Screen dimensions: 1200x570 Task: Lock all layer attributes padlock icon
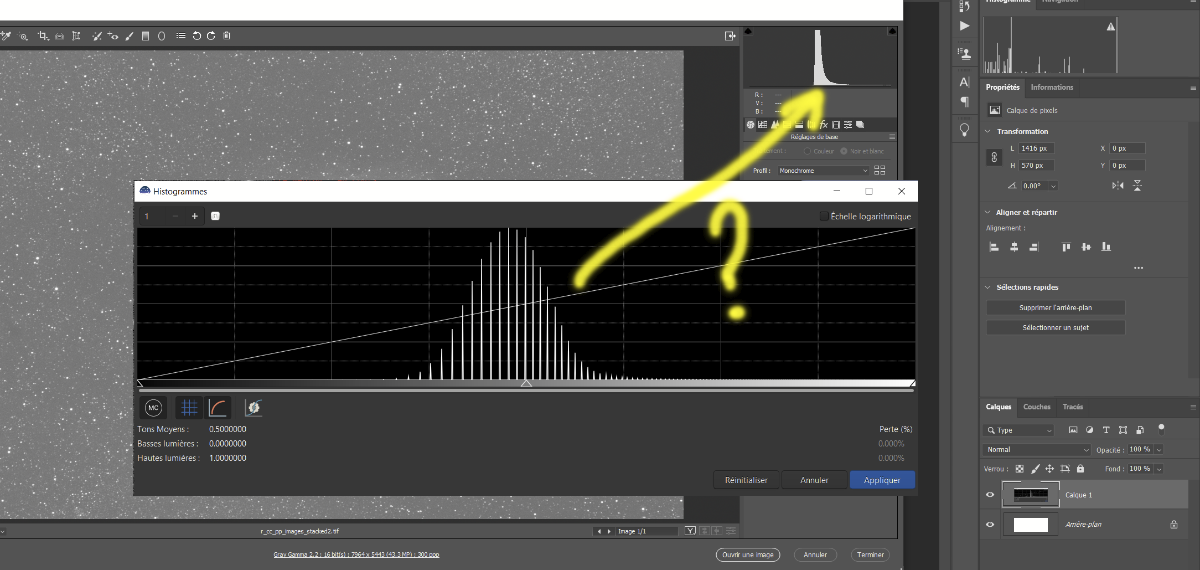[x=1080, y=468]
